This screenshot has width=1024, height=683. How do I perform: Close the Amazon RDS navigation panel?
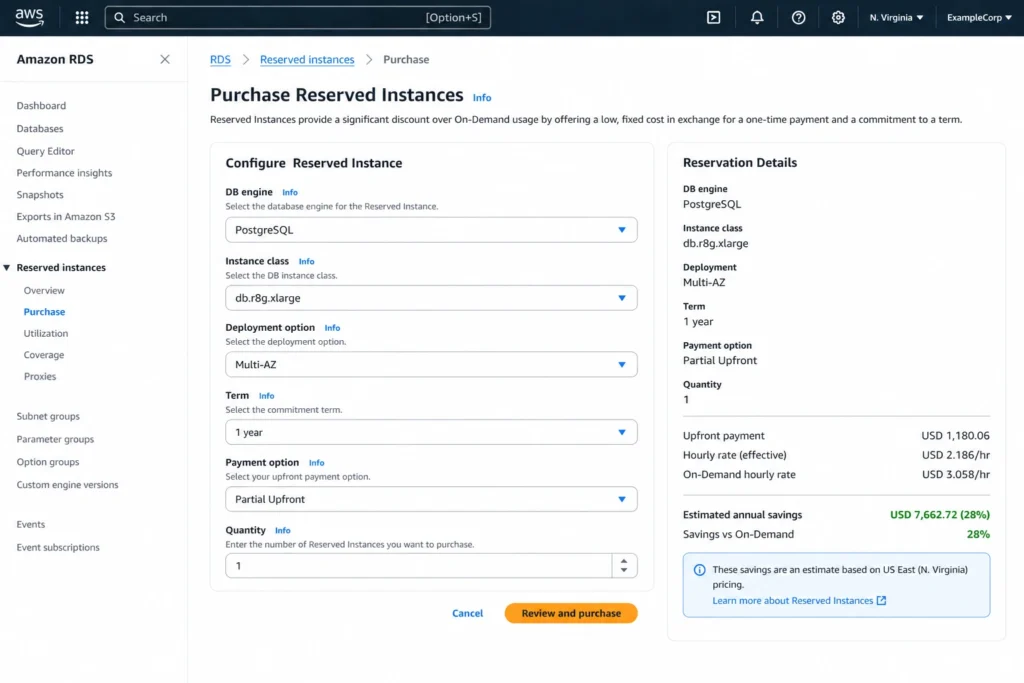coord(164,59)
